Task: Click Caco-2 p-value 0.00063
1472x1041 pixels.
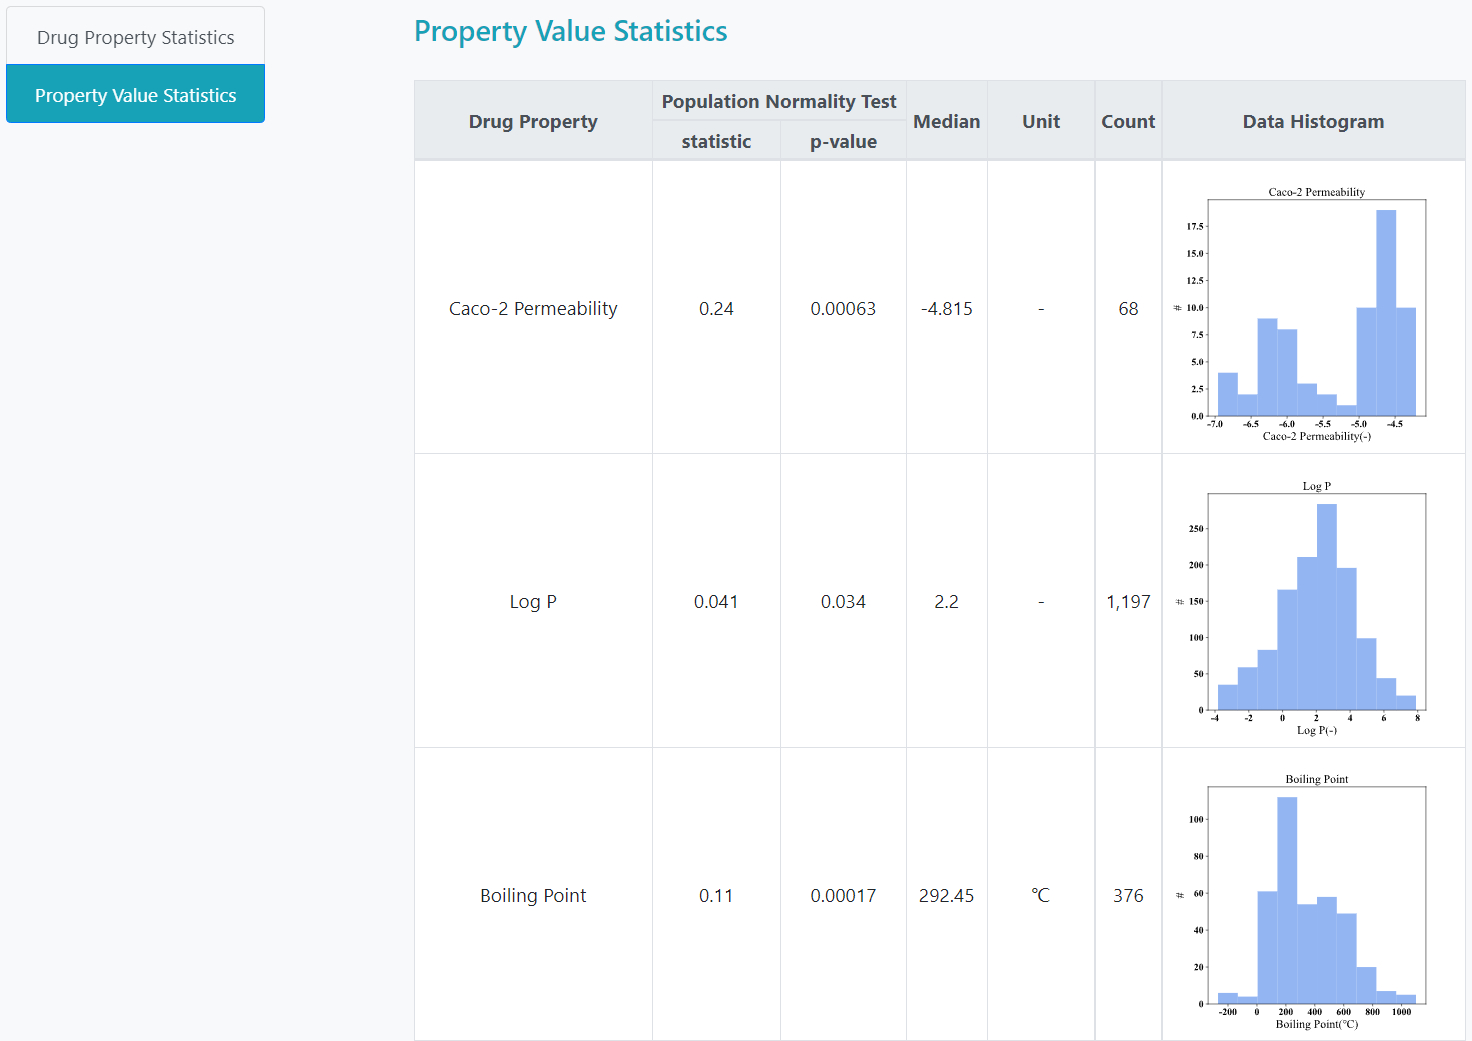Action: [843, 308]
